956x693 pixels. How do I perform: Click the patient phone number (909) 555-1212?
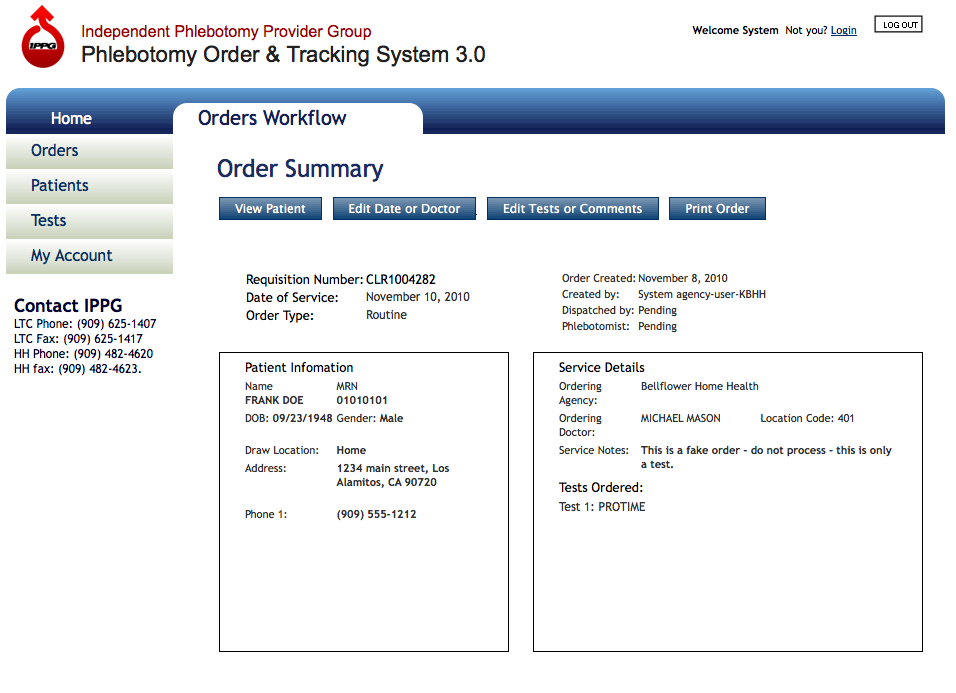(376, 515)
